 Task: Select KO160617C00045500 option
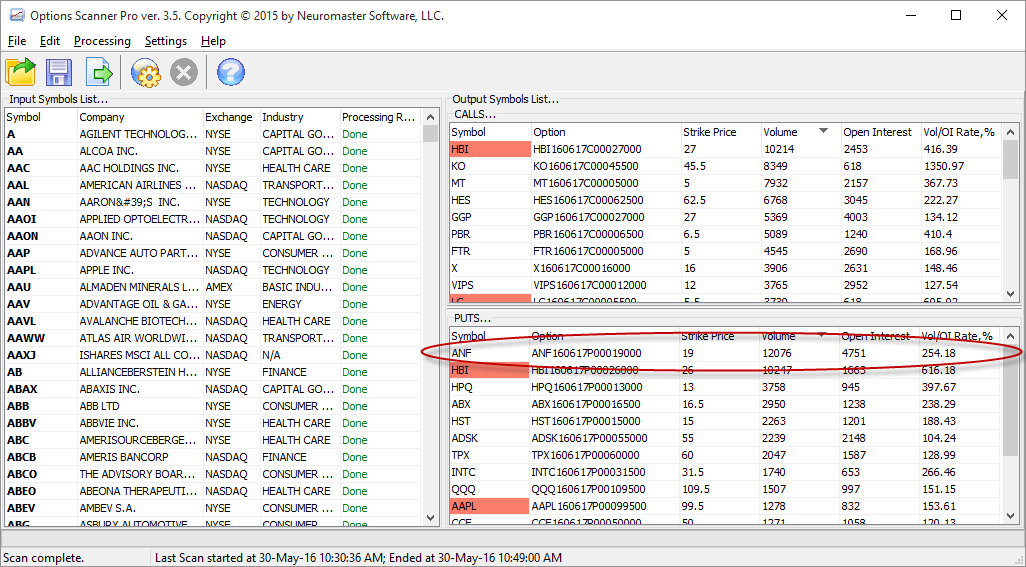click(x=586, y=166)
